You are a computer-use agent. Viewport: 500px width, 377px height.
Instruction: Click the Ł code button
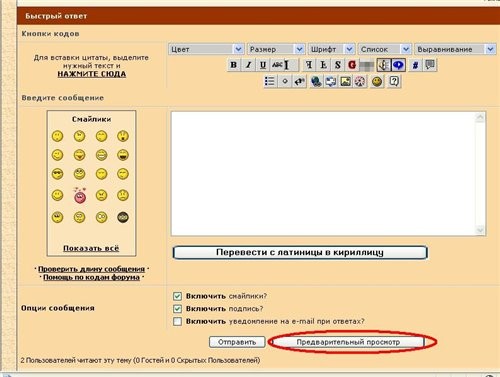(x=323, y=65)
